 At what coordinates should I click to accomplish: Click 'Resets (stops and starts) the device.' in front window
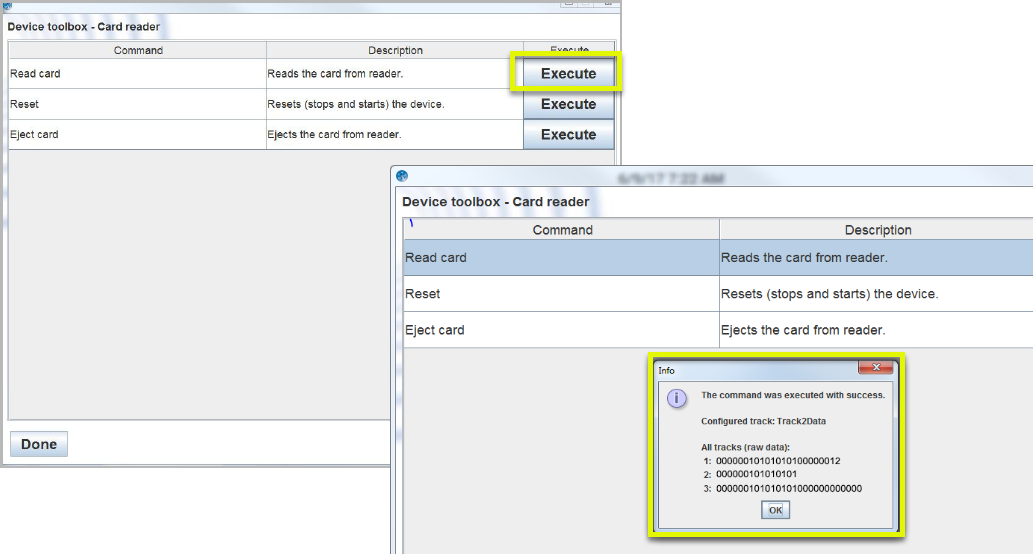point(829,294)
